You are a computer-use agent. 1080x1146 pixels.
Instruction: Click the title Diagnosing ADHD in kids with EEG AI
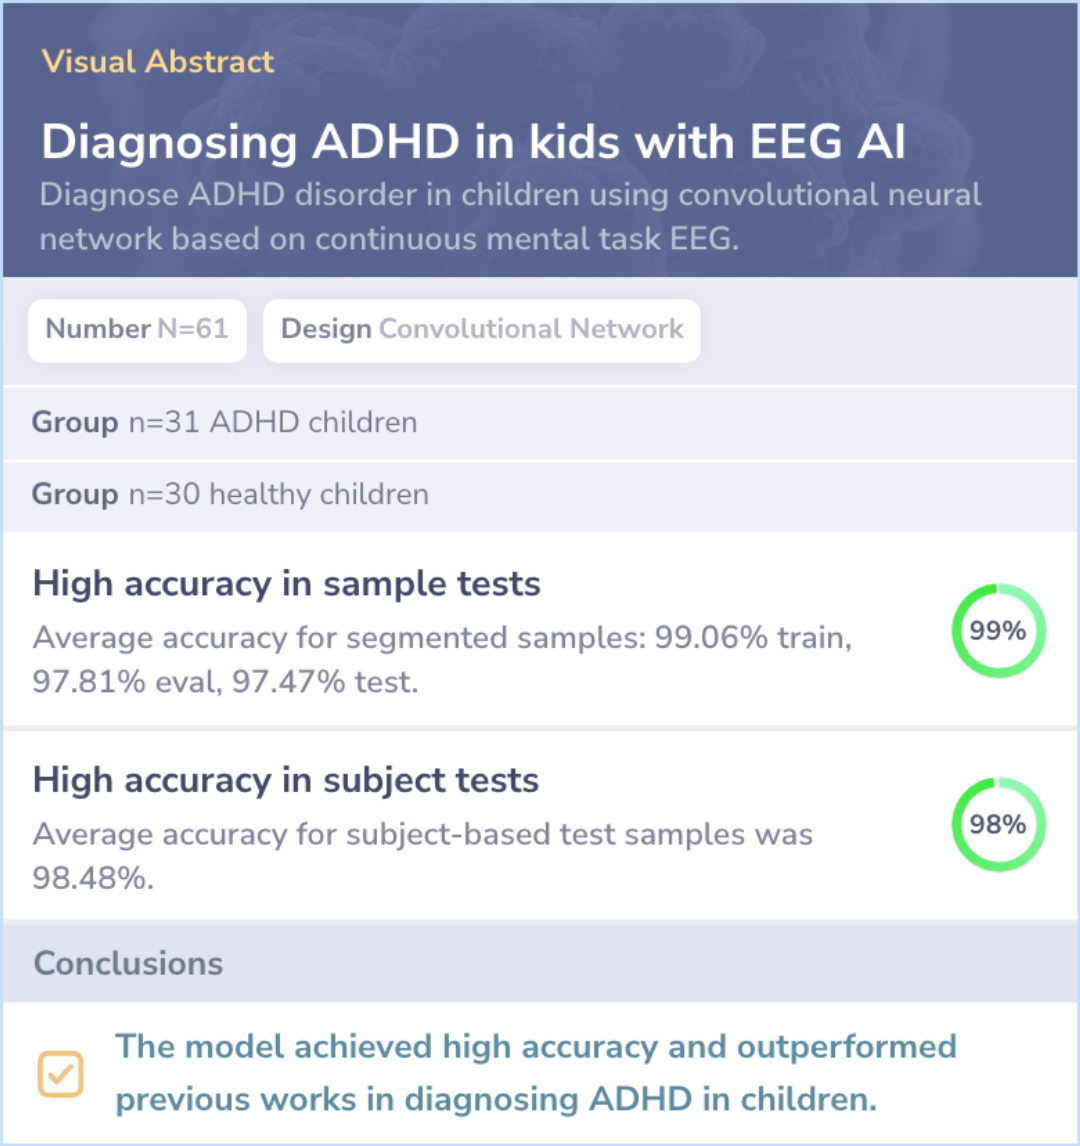pyautogui.click(x=474, y=140)
